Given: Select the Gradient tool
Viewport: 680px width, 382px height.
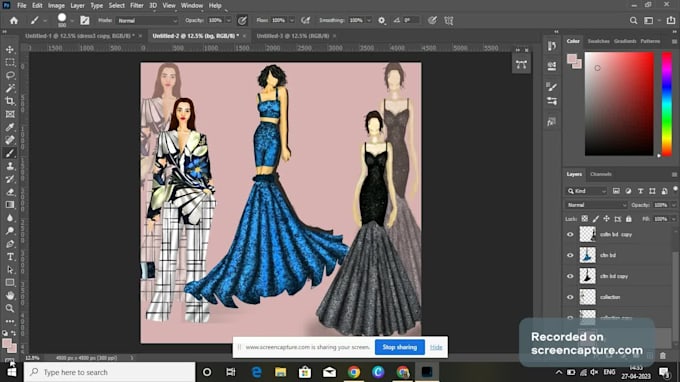Looking at the screenshot, I should coord(10,205).
